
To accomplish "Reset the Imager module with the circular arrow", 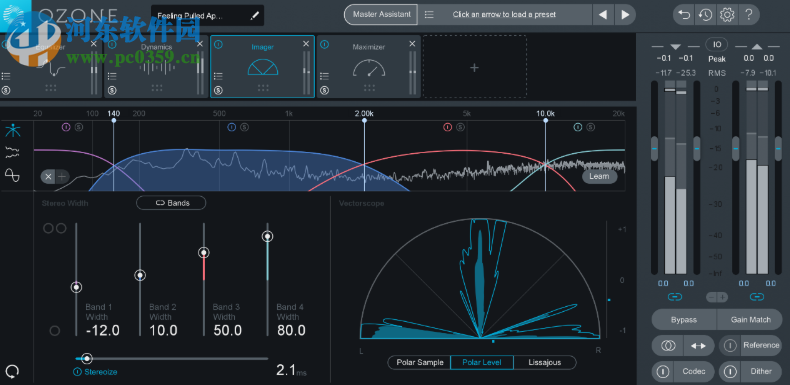I will coord(13,372).
